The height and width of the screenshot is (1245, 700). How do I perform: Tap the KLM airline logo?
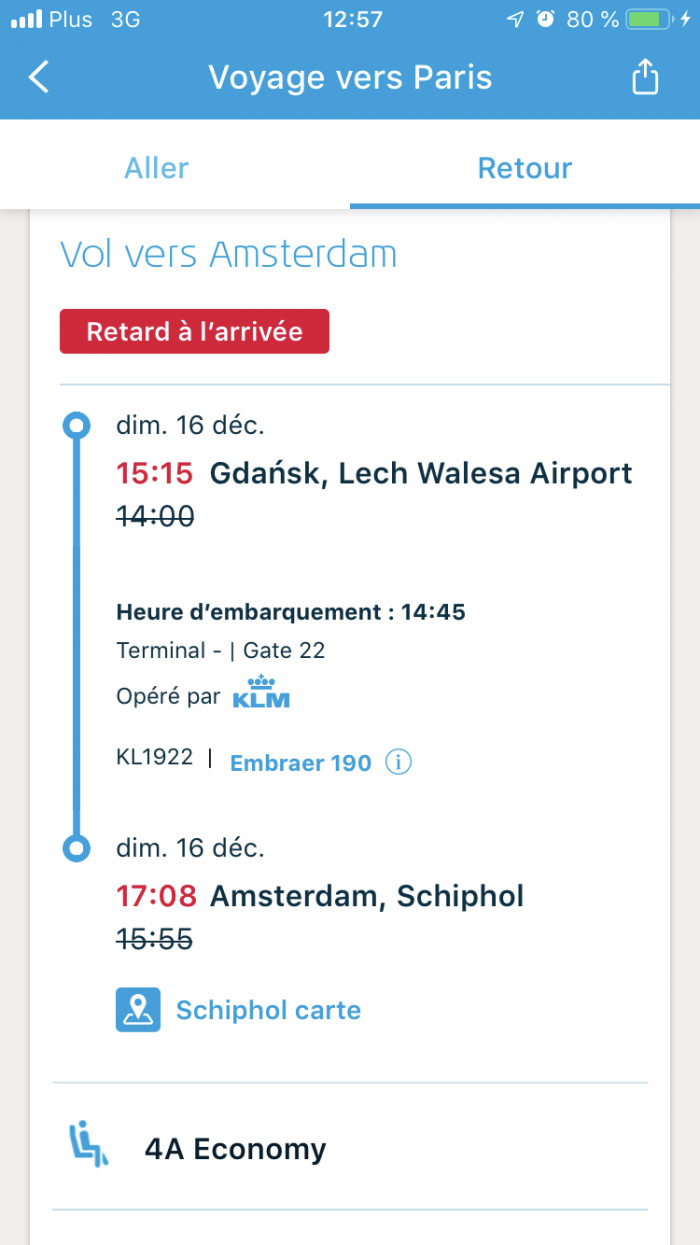click(x=260, y=692)
